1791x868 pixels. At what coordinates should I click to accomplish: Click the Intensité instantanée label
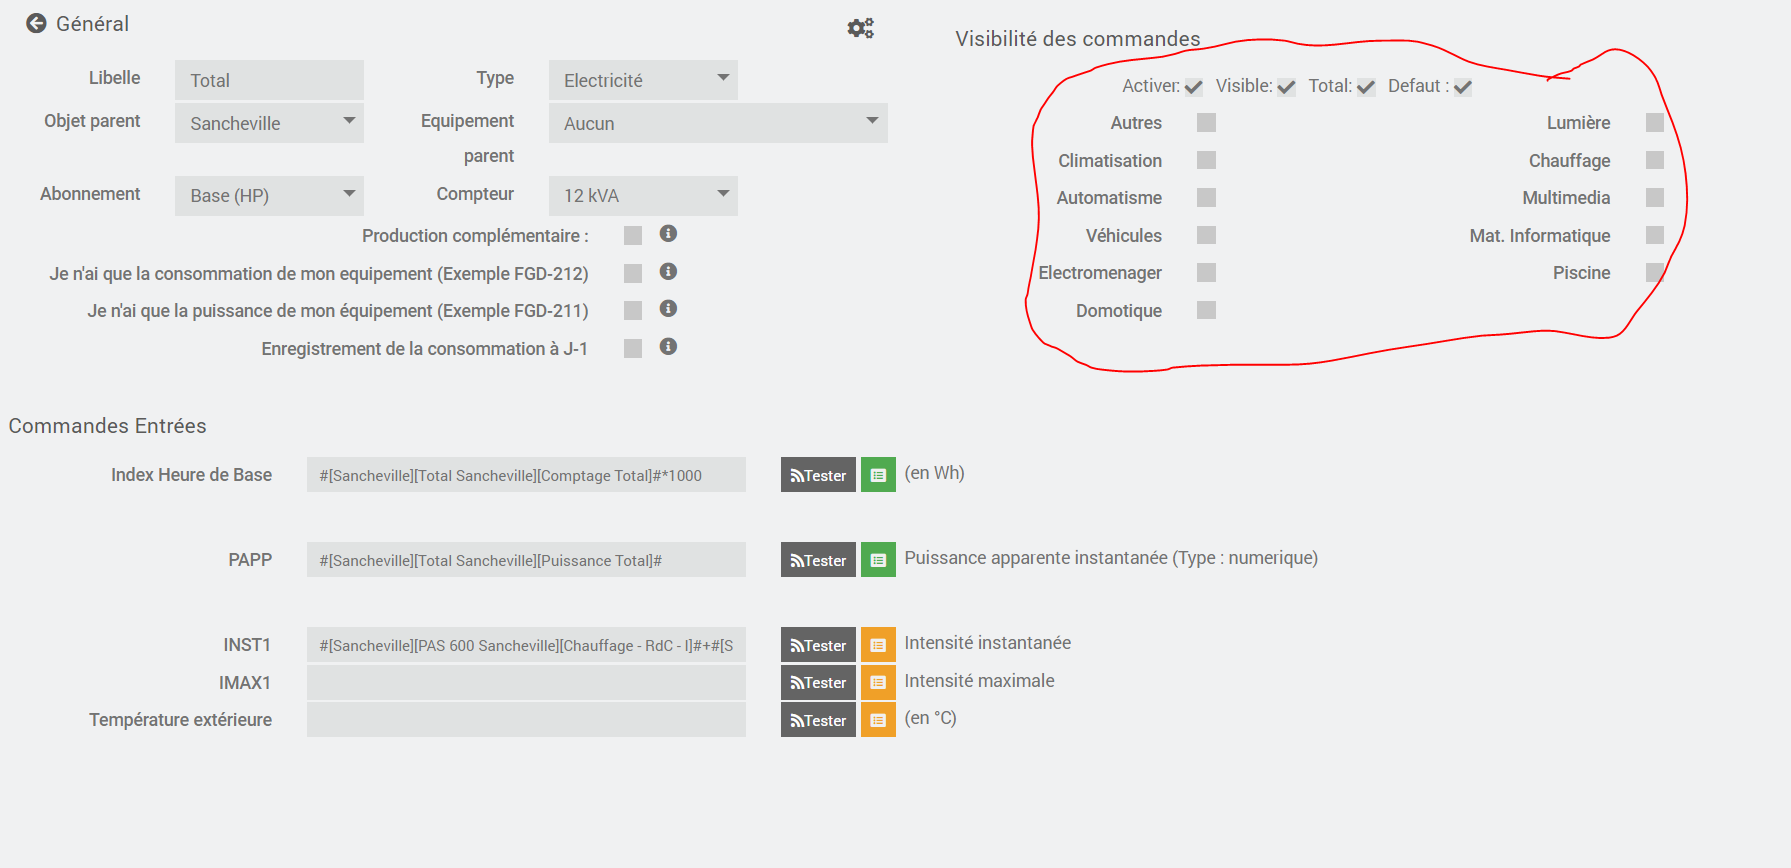tap(987, 643)
